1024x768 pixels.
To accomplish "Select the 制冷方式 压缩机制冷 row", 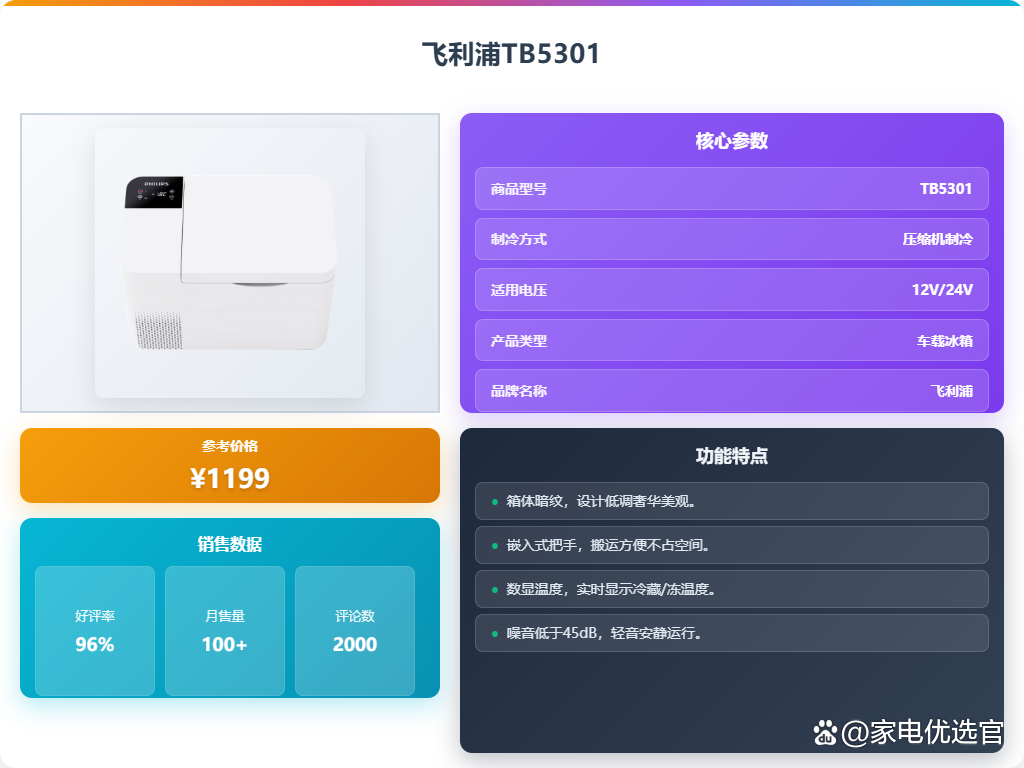I will pyautogui.click(x=731, y=239).
